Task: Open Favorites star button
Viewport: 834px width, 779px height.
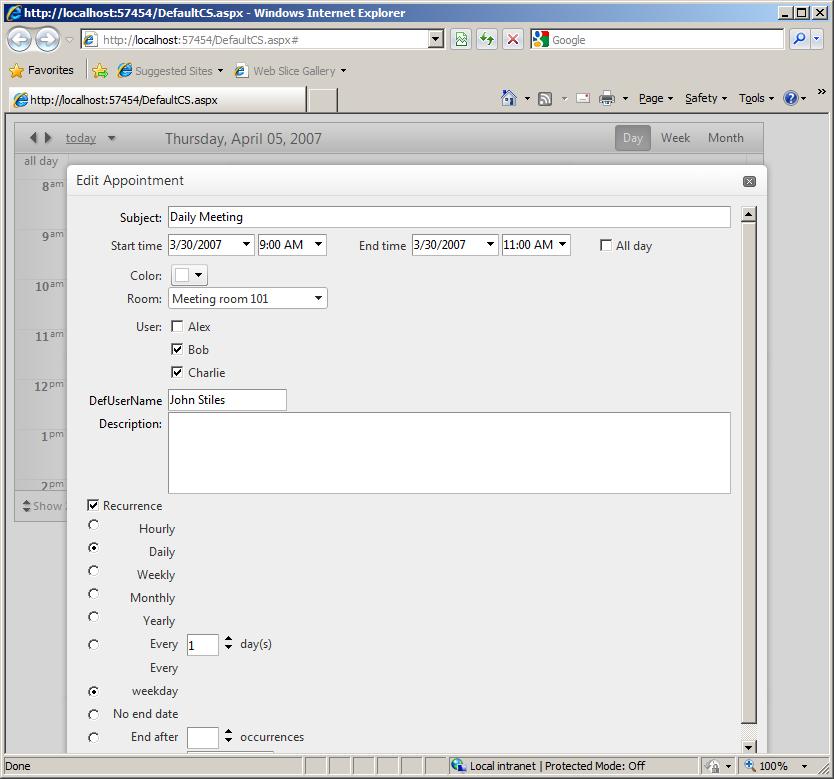Action: point(41,70)
